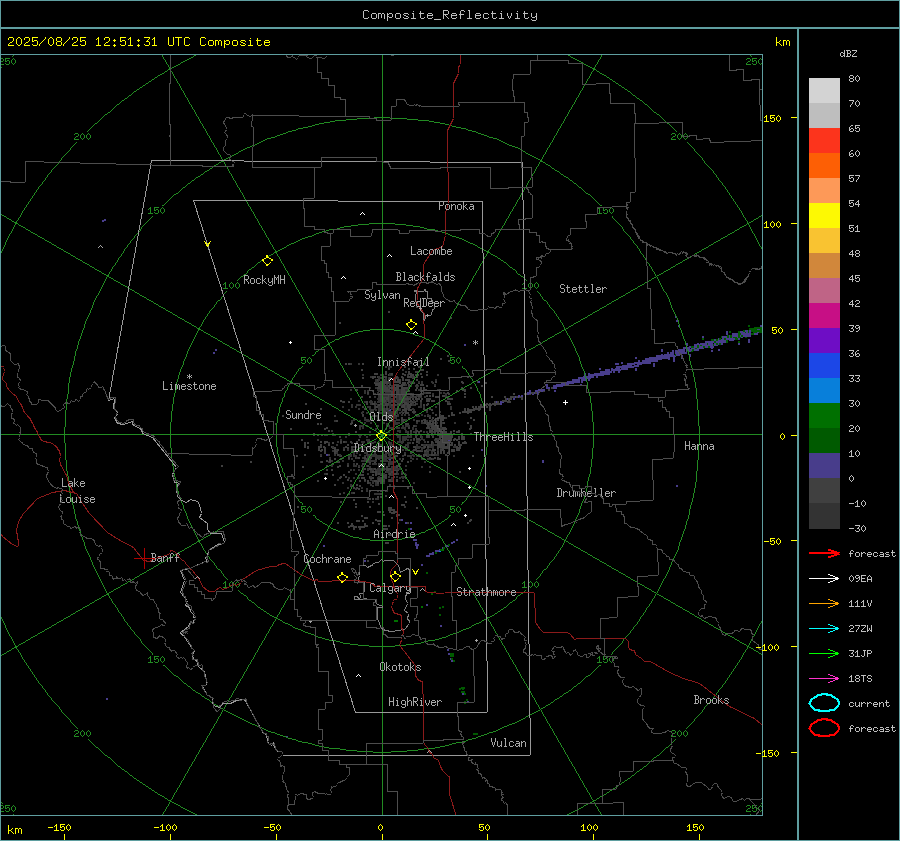Click the Lacombe city label
This screenshot has width=900, height=841.
tap(431, 251)
